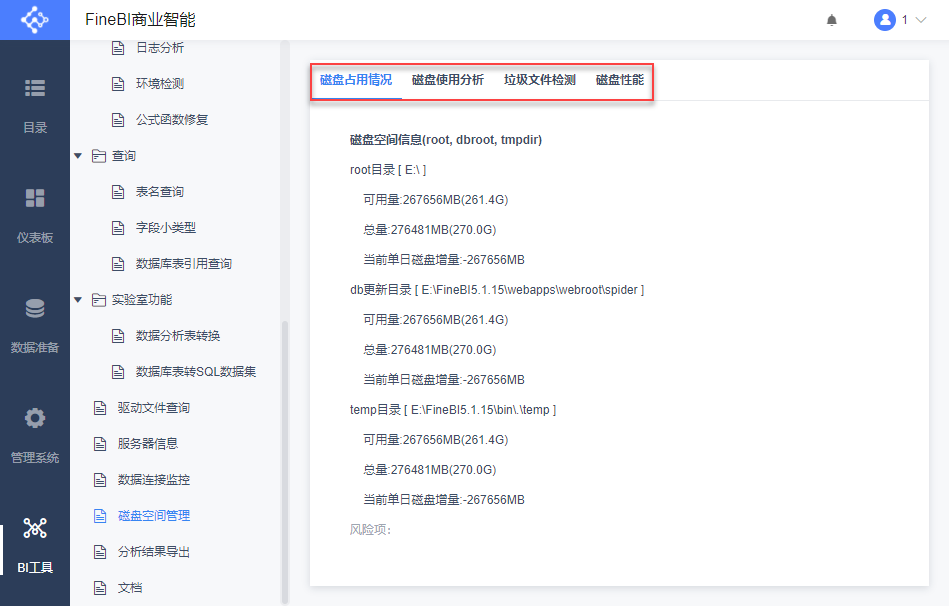Collapse the 查询 folder arrow
This screenshot has height=606, width=949.
pos(78,156)
